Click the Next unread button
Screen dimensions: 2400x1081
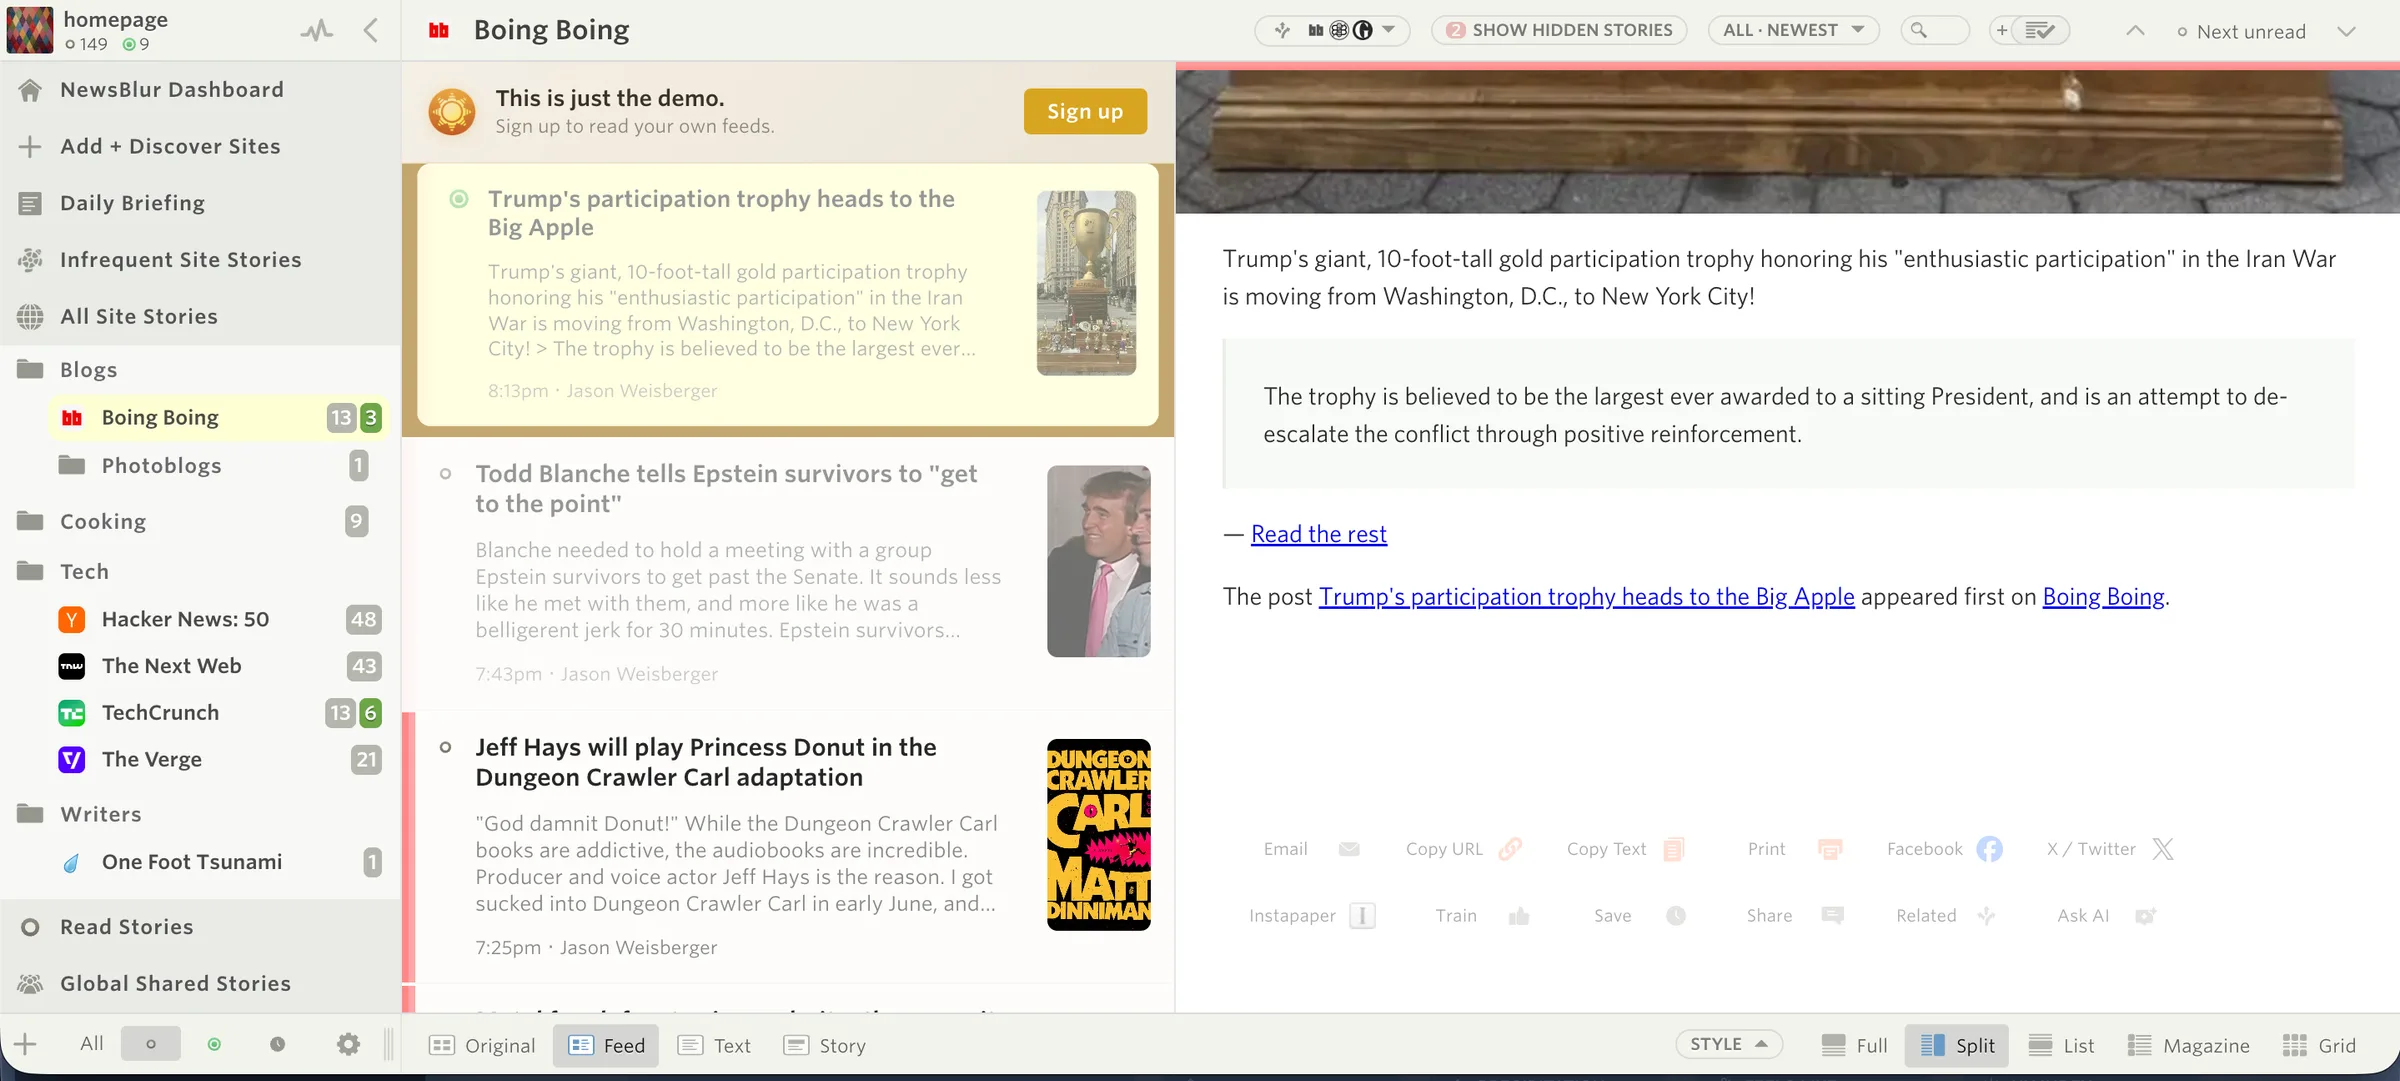pyautogui.click(x=2241, y=31)
